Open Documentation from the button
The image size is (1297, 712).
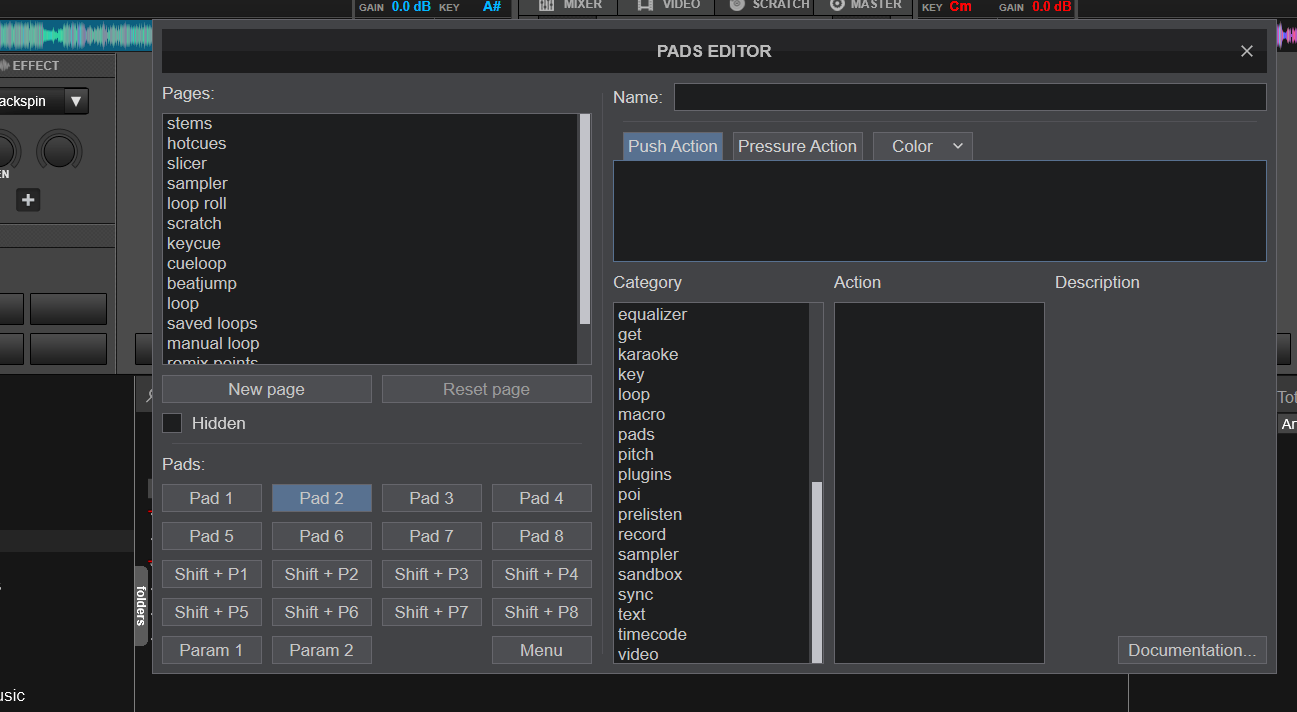point(1192,650)
